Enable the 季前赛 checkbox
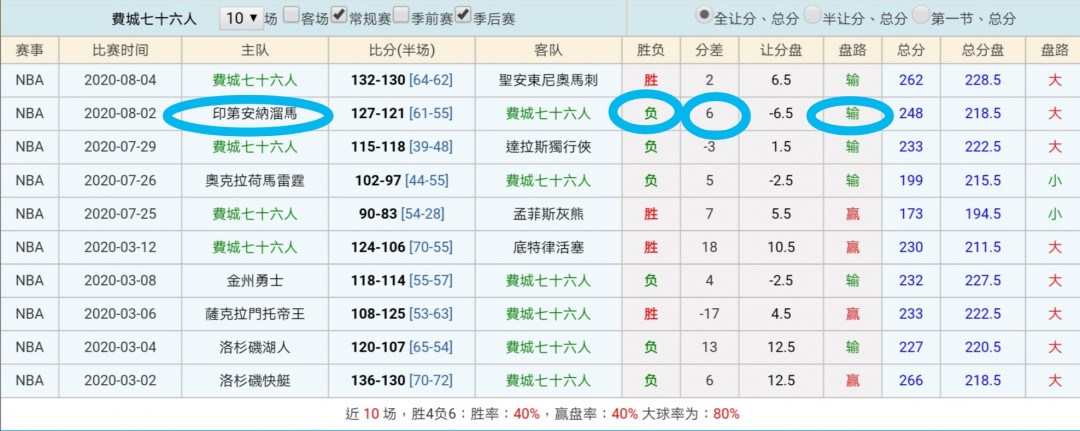1080x431 pixels. pos(401,16)
